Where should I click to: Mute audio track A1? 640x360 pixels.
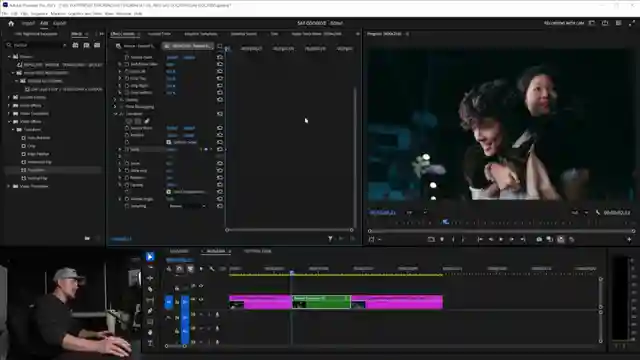201,315
